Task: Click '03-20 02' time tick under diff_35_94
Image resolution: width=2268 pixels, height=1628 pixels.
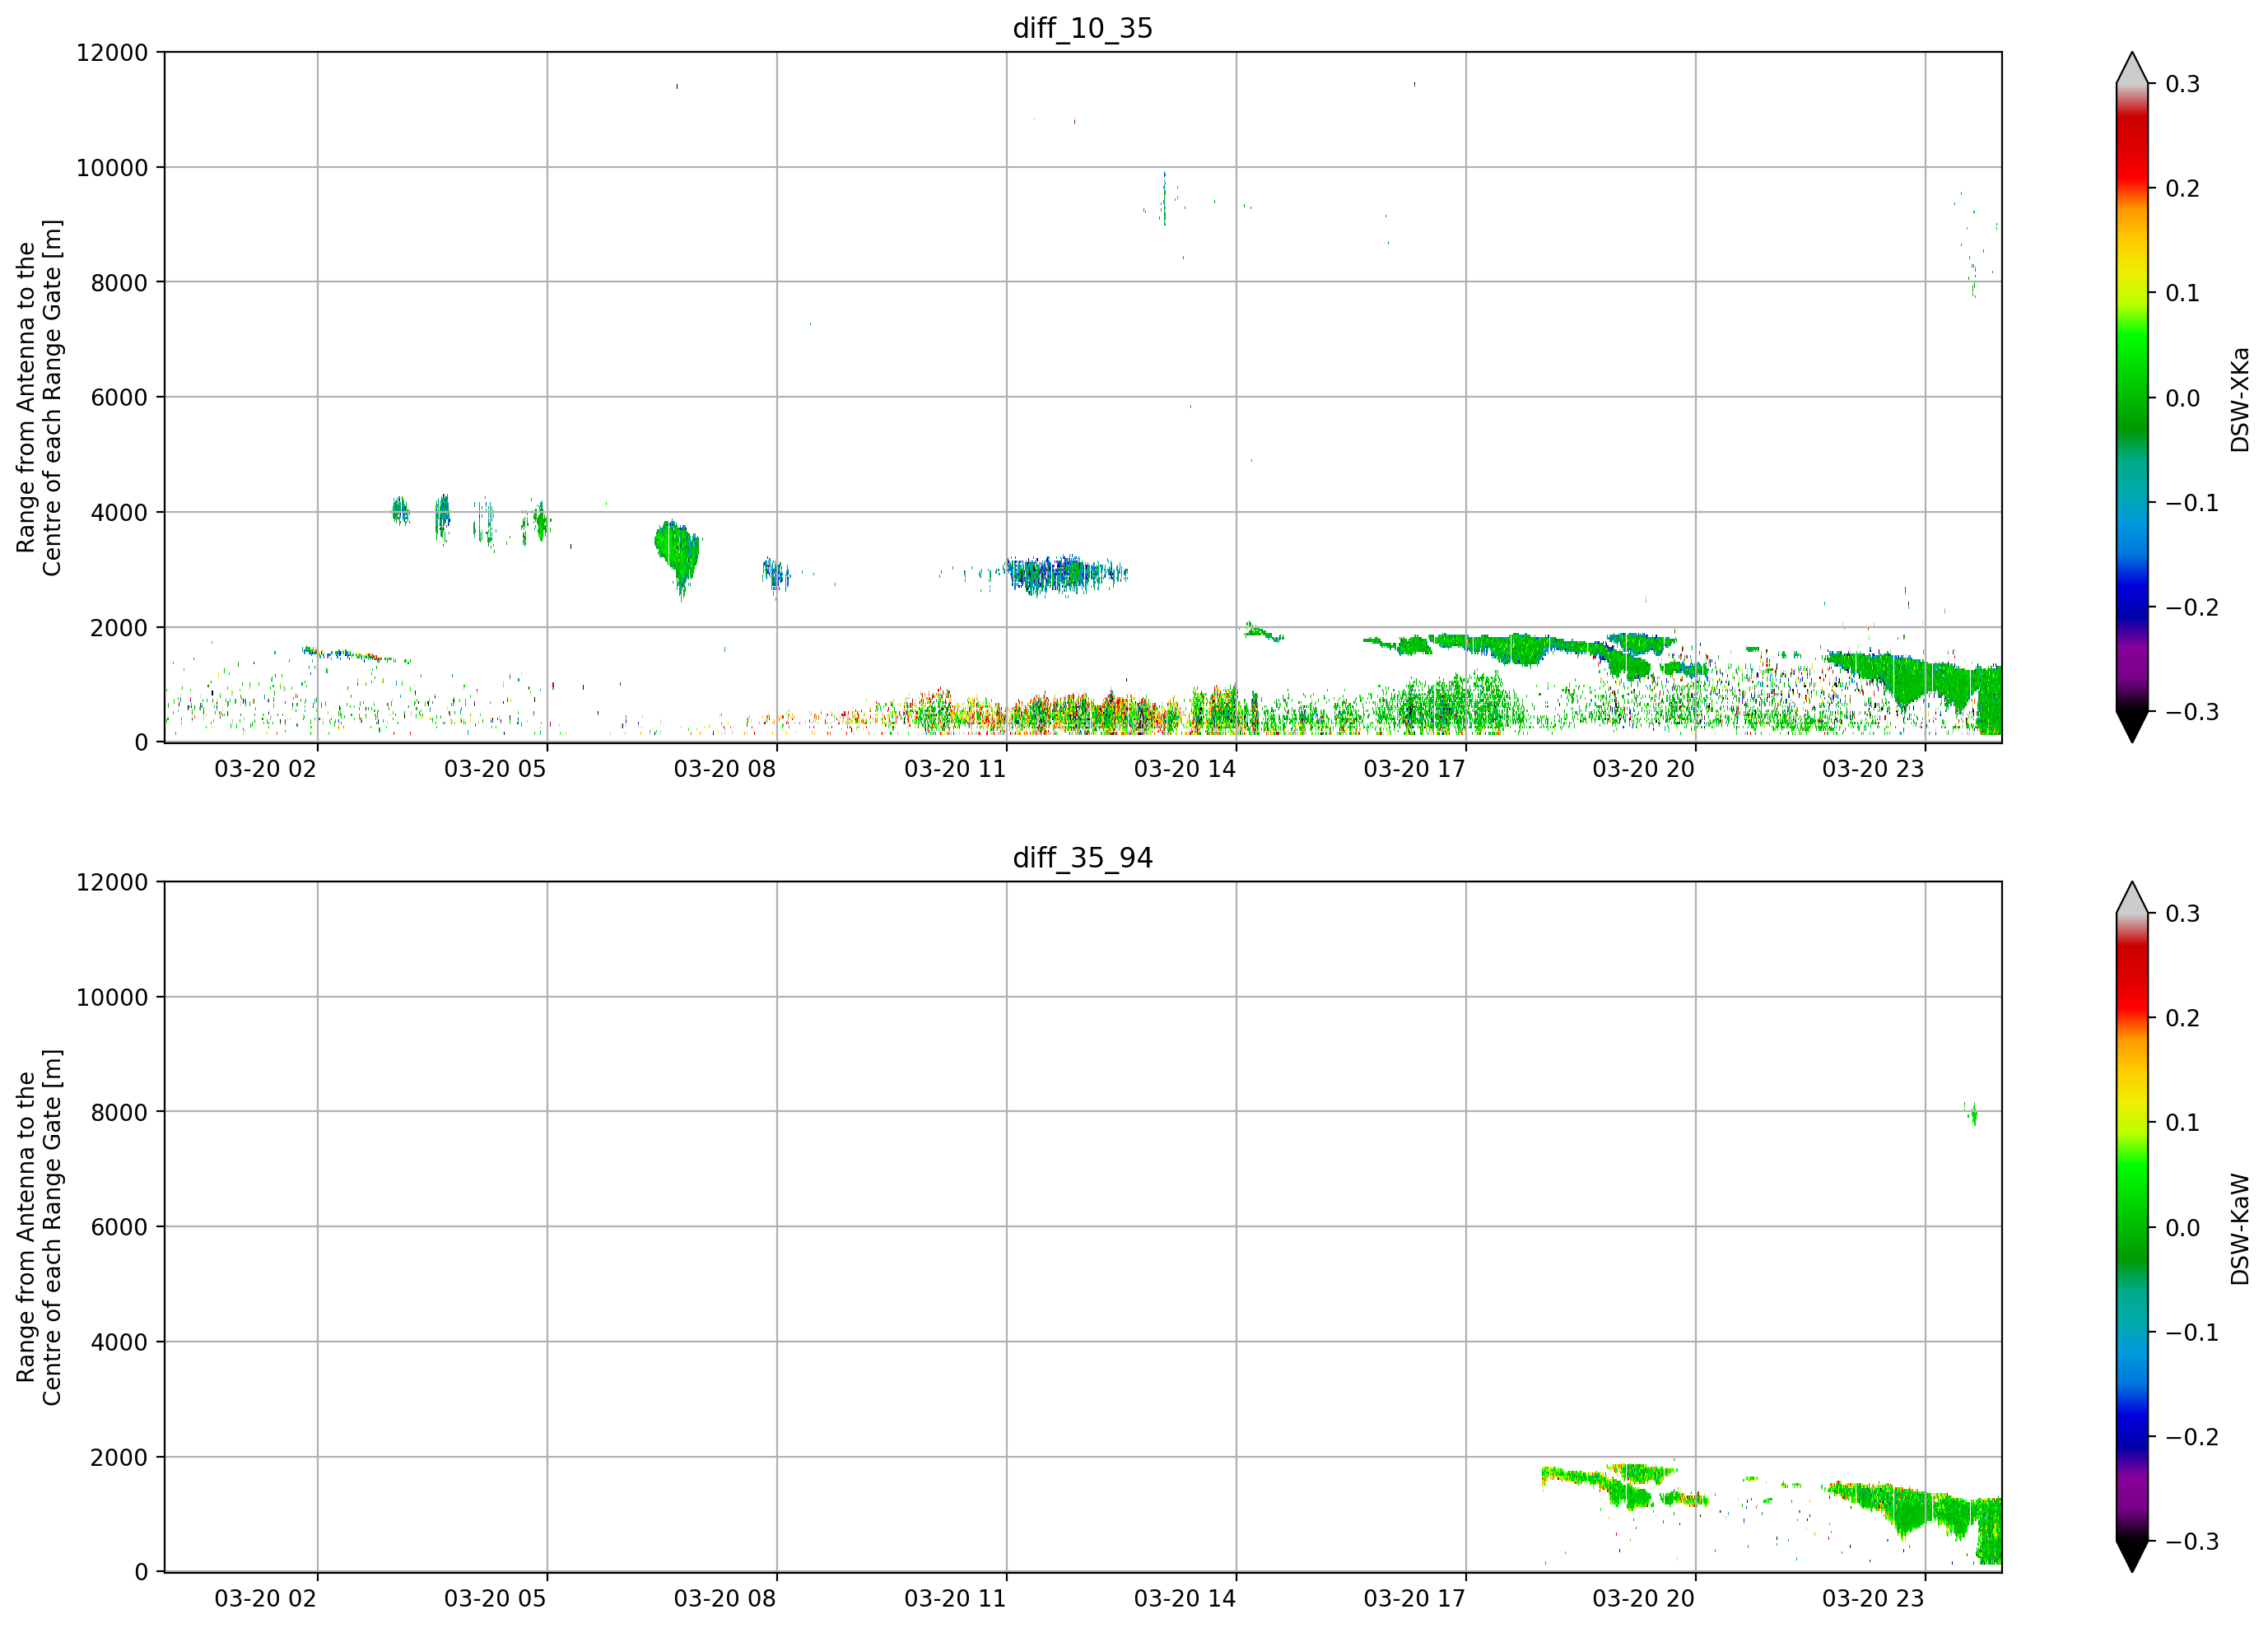Action: click(265, 1599)
